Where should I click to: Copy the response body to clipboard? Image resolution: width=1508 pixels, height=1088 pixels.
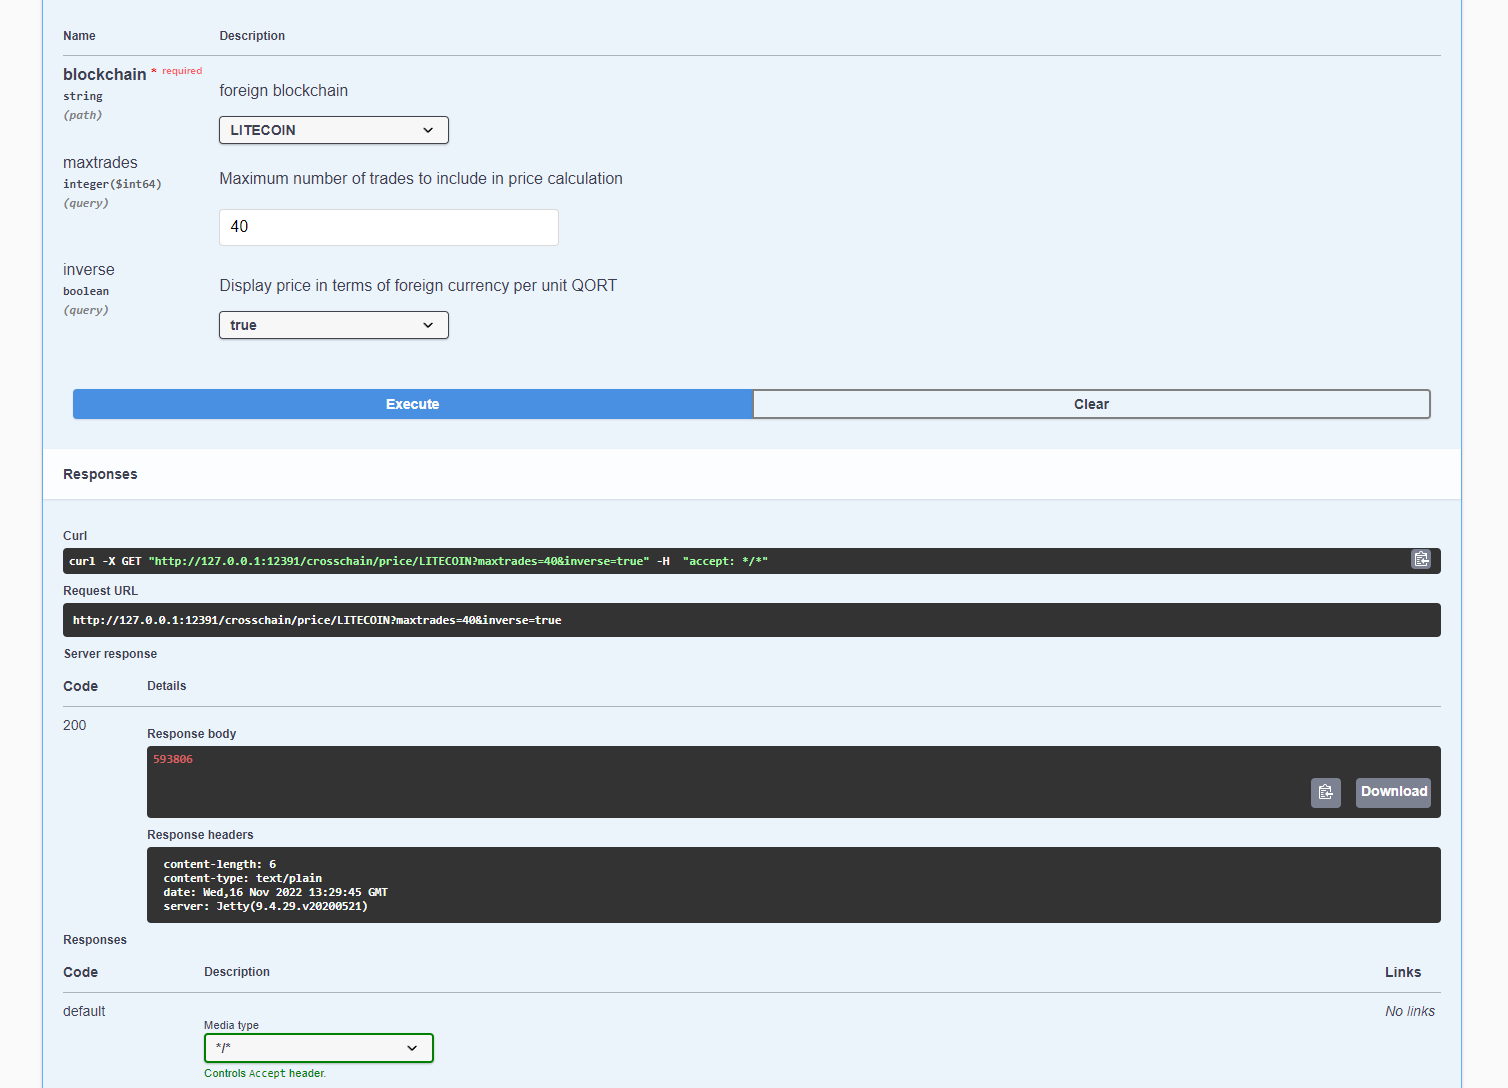click(1325, 792)
